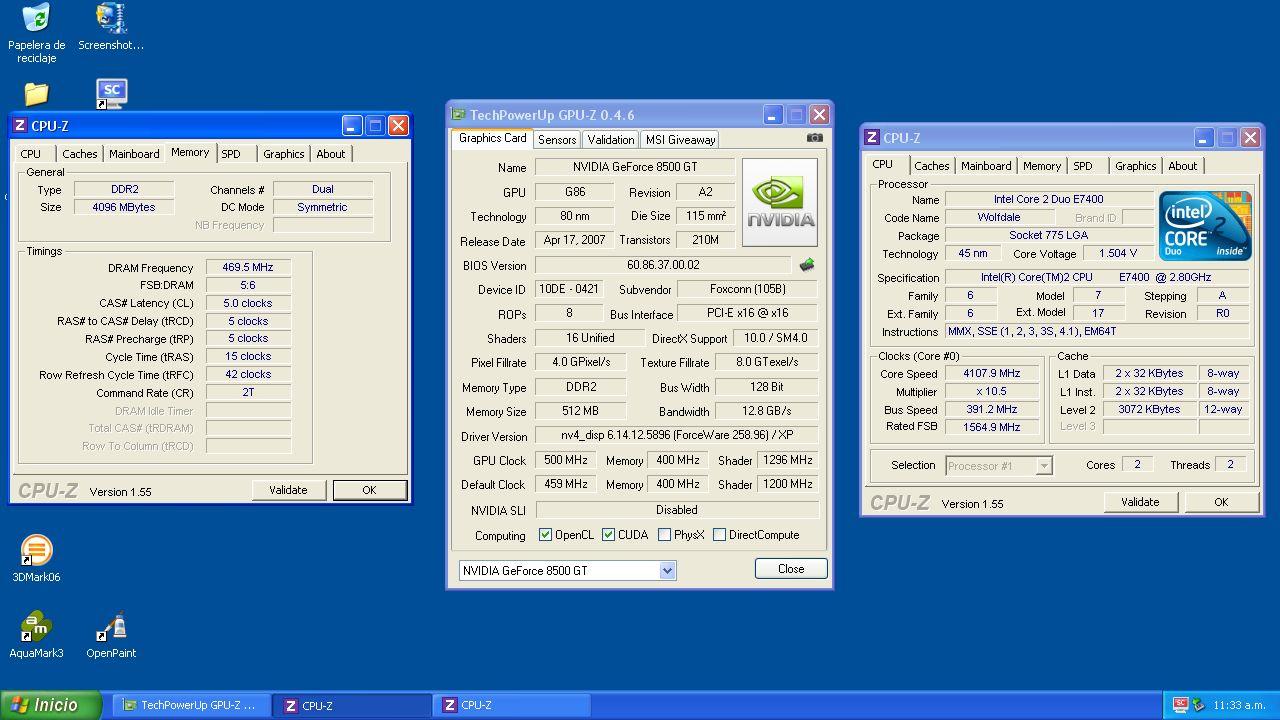
Task: Click the BIOS Version field 60.86.37.00.02
Action: tap(664, 265)
